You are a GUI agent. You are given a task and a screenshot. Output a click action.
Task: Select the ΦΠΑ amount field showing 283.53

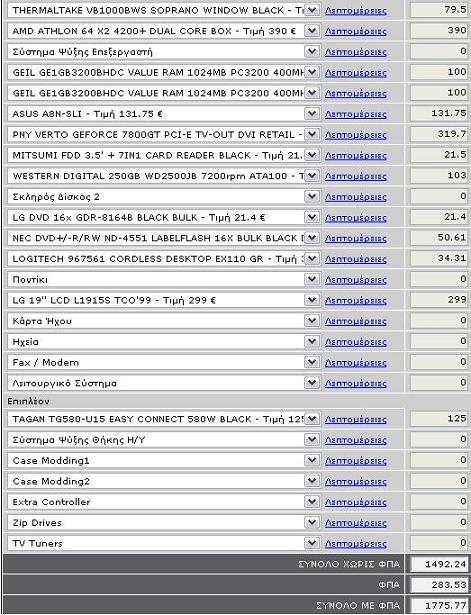tap(439, 585)
